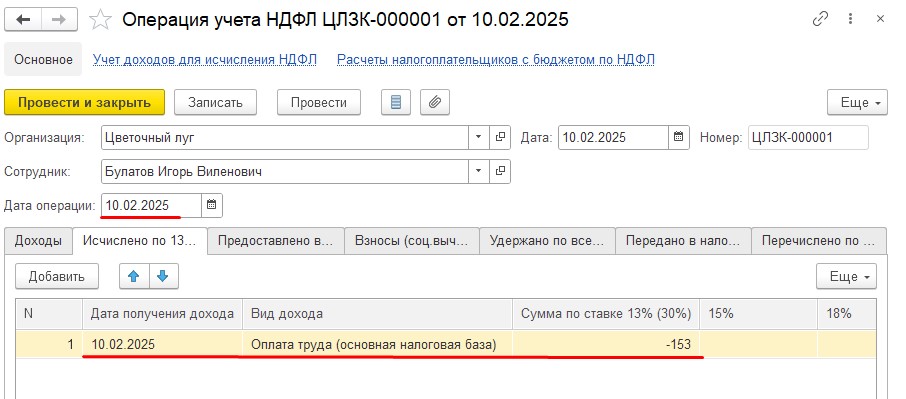Image resolution: width=906 pixels, height=399 pixels.
Task: Add document to favorites with star icon
Action: [100, 20]
